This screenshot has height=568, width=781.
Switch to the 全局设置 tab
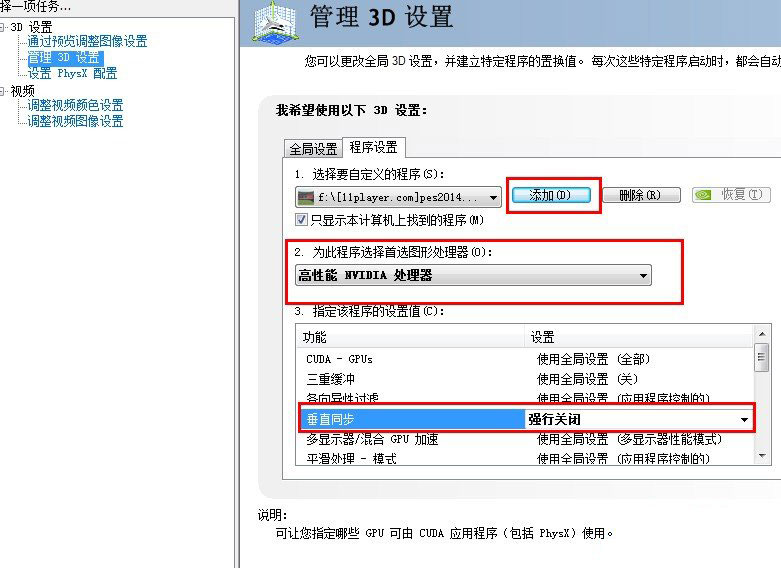pyautogui.click(x=313, y=148)
